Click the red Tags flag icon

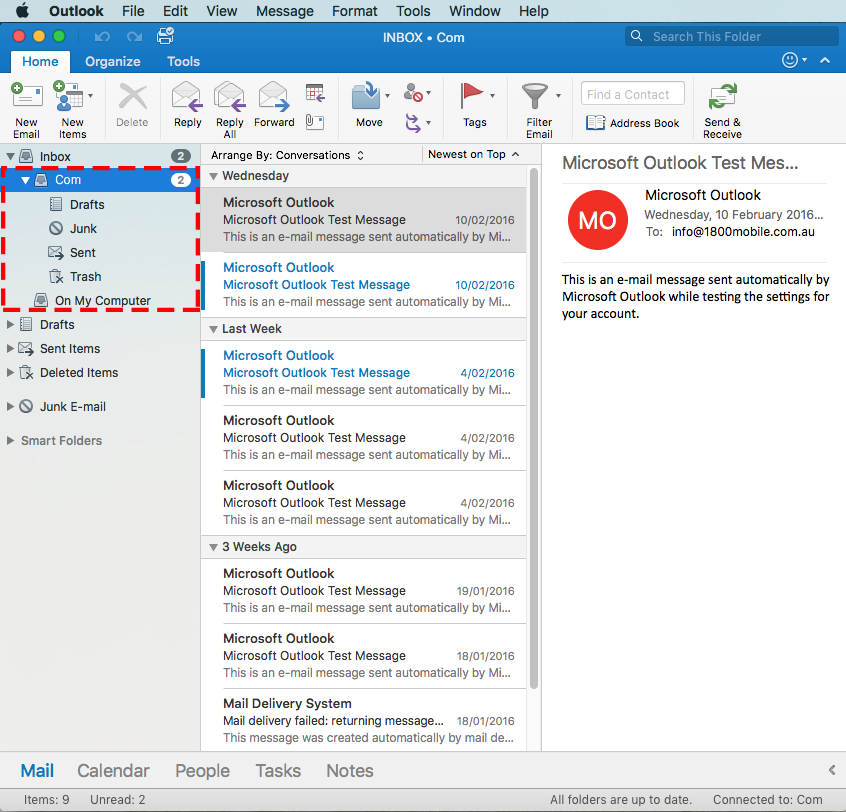coord(471,95)
